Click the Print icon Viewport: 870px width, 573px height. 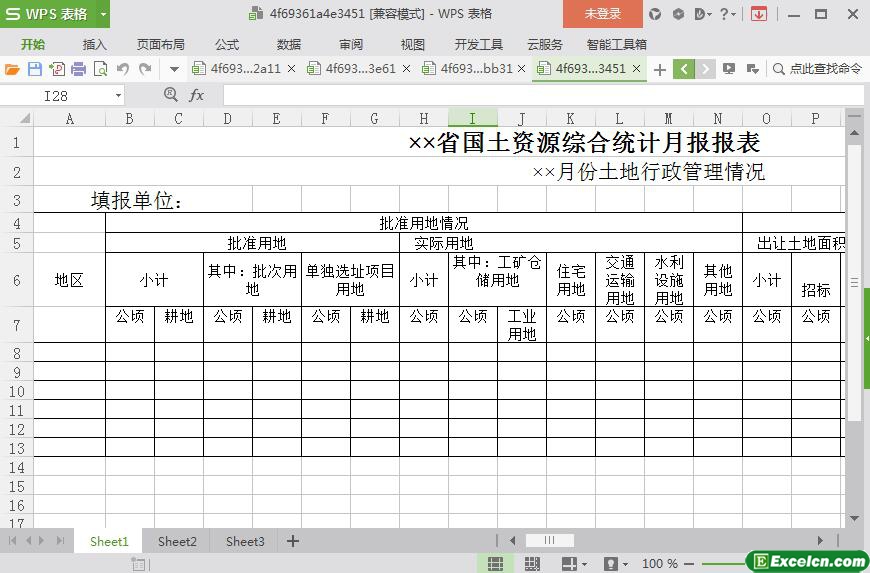(x=78, y=69)
